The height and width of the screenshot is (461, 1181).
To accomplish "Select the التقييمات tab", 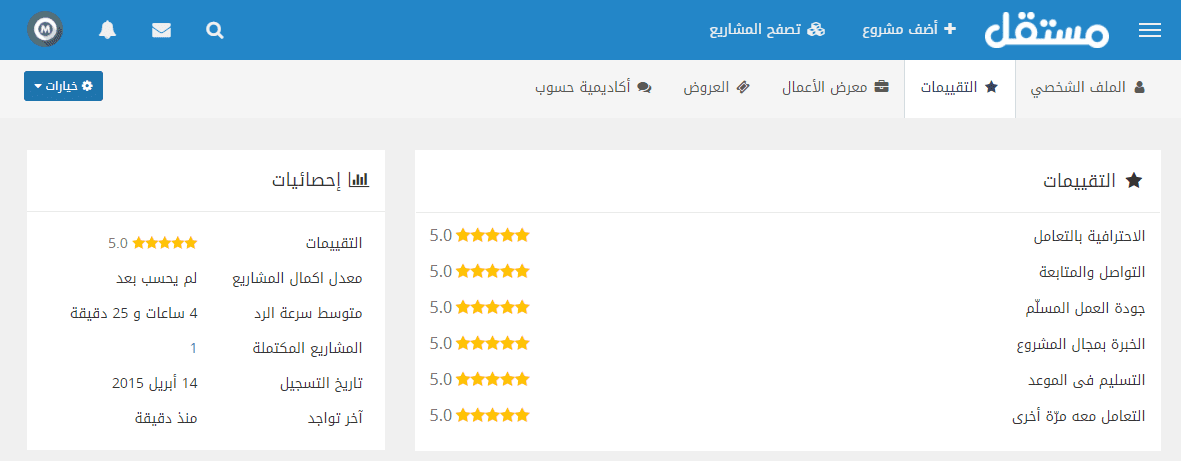I will 960,88.
